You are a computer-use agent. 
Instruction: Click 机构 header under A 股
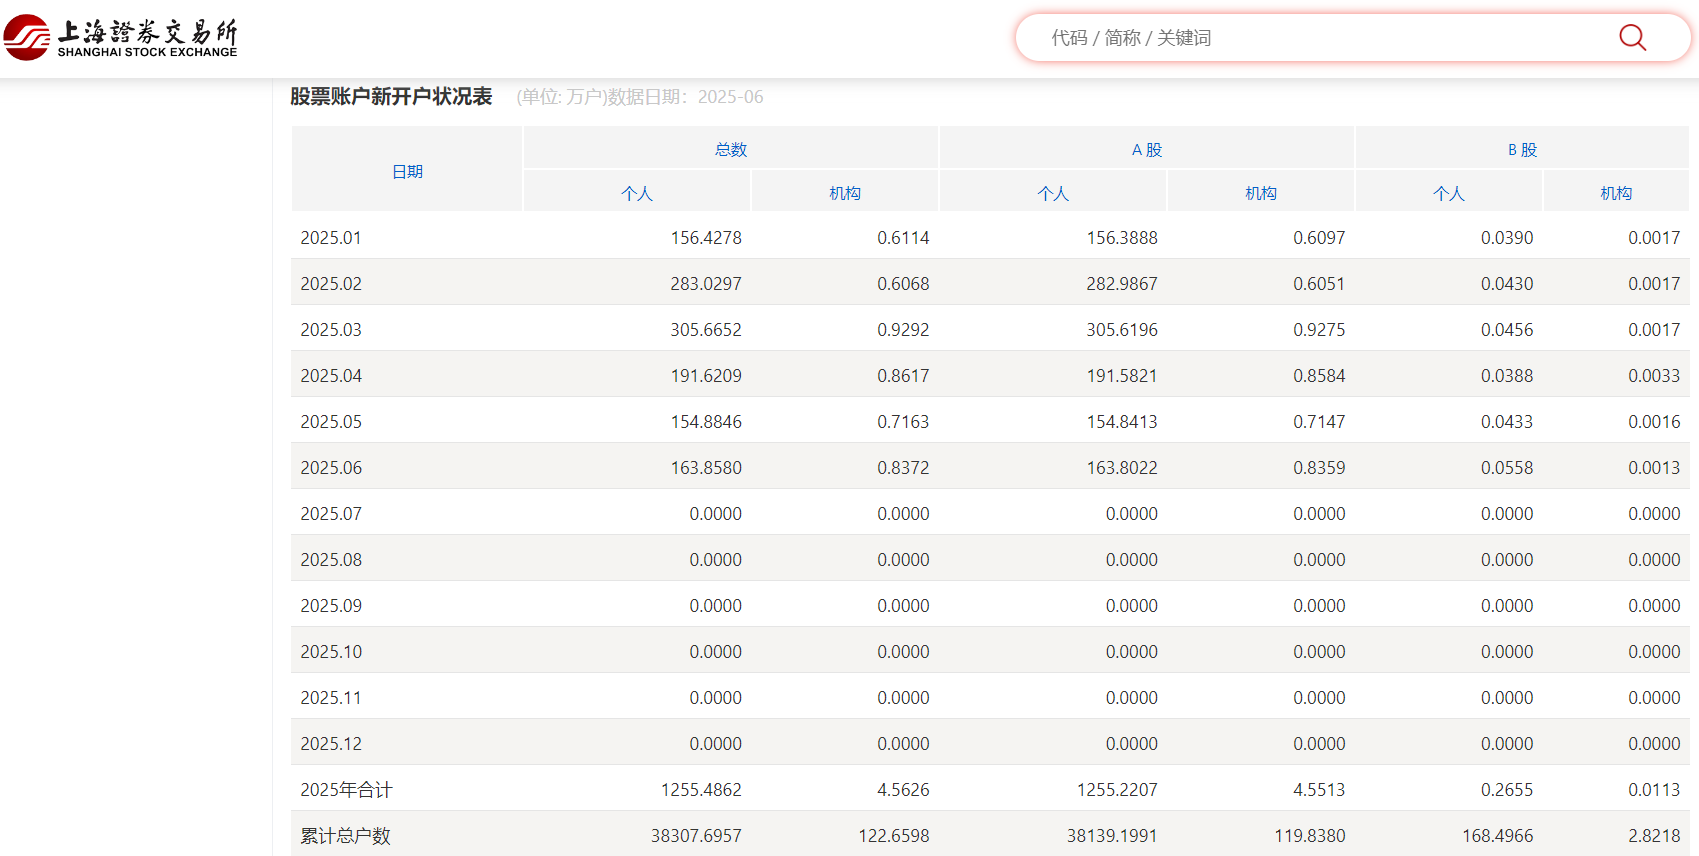1261,193
